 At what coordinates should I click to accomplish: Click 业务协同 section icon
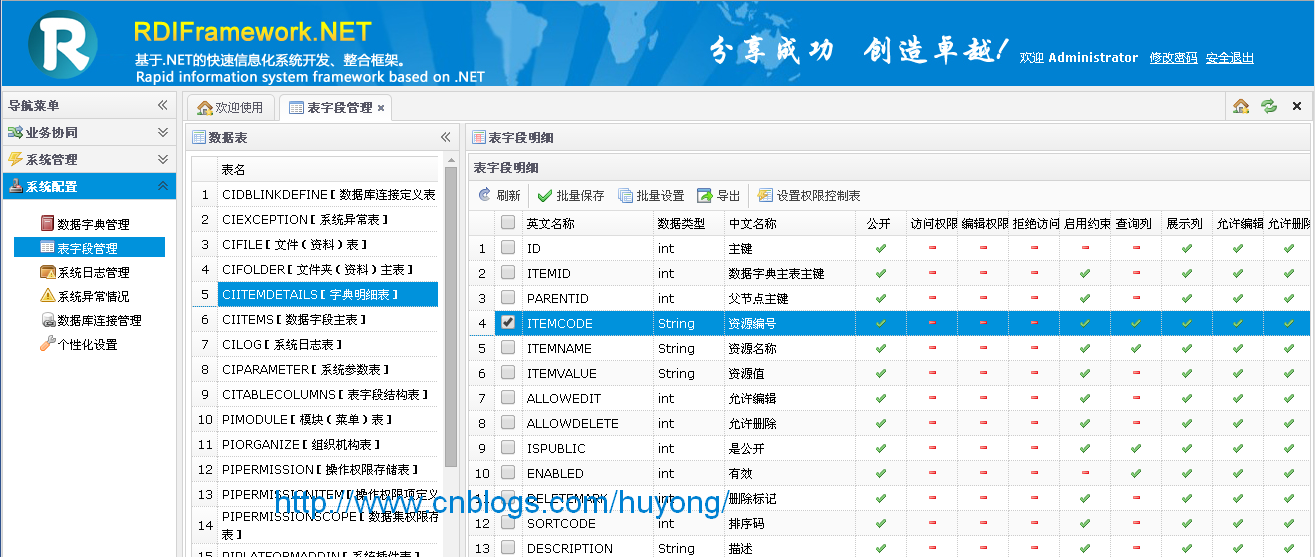[x=15, y=132]
